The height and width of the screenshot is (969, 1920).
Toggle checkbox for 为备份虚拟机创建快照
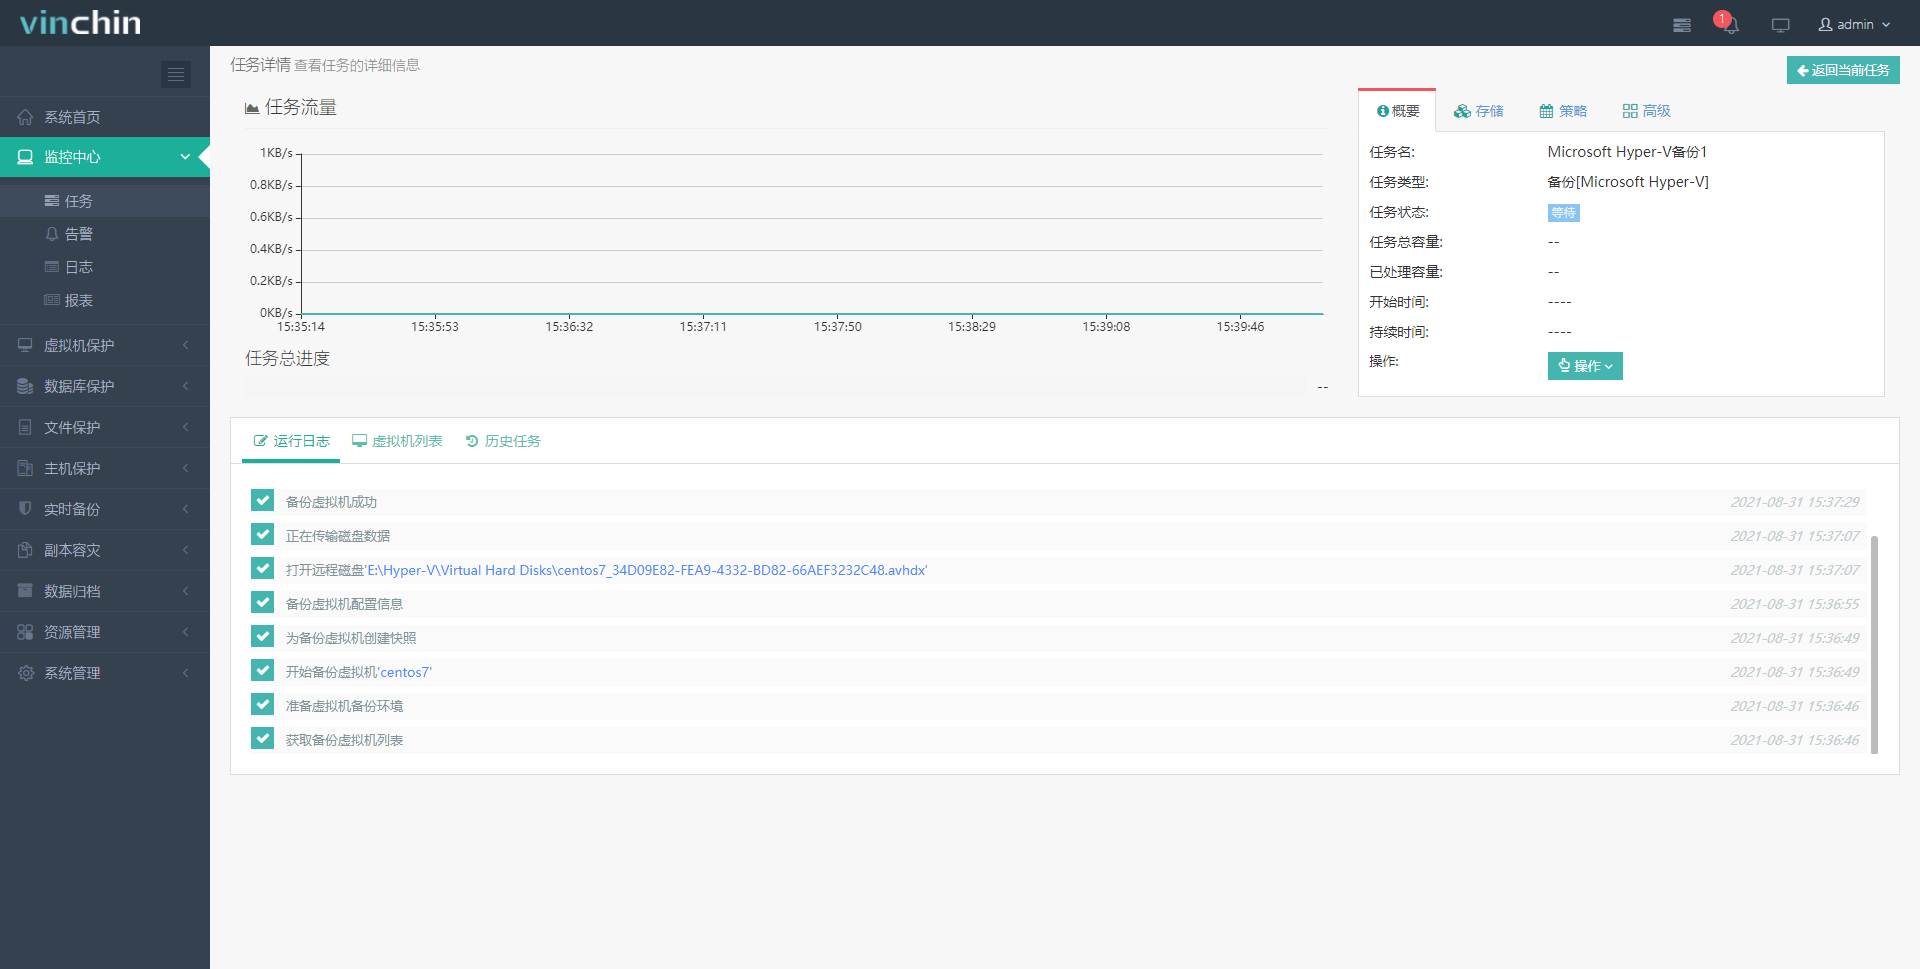[263, 636]
